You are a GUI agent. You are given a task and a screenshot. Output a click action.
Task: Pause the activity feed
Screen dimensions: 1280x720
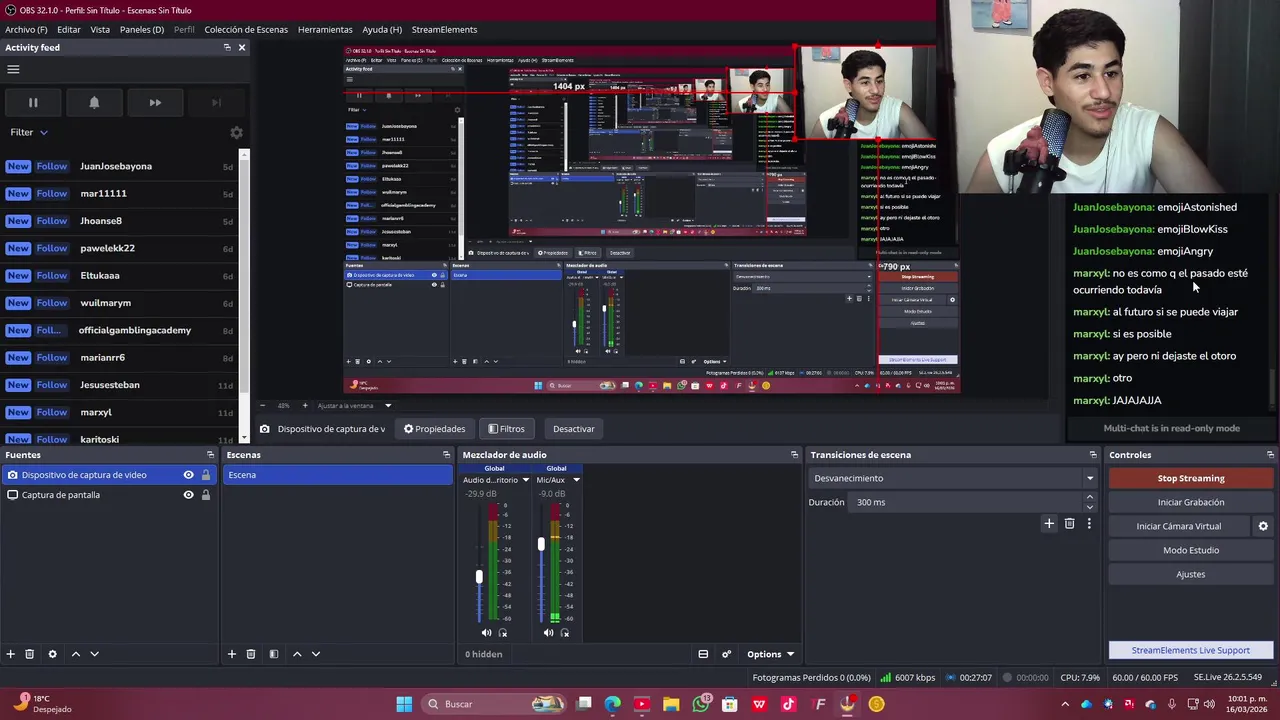(33, 102)
